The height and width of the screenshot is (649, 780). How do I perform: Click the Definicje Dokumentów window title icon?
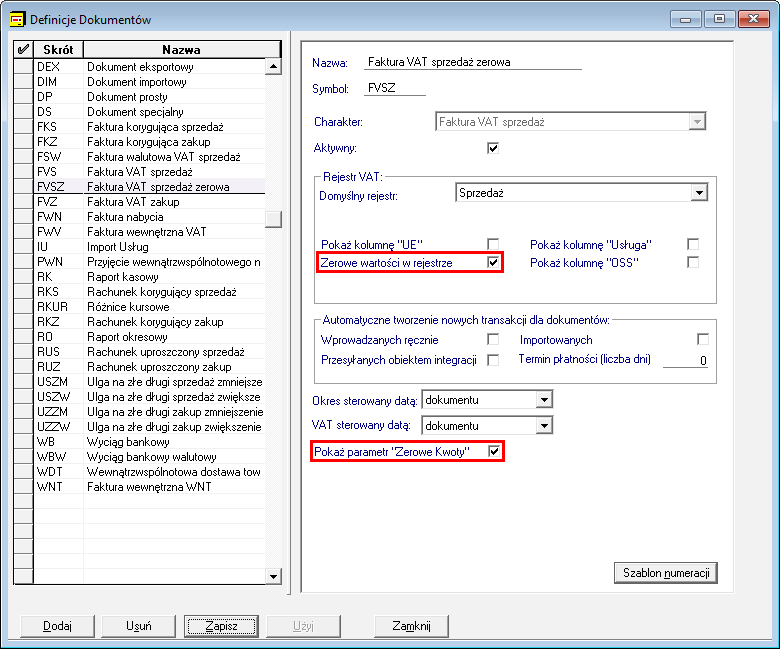tap(17, 19)
